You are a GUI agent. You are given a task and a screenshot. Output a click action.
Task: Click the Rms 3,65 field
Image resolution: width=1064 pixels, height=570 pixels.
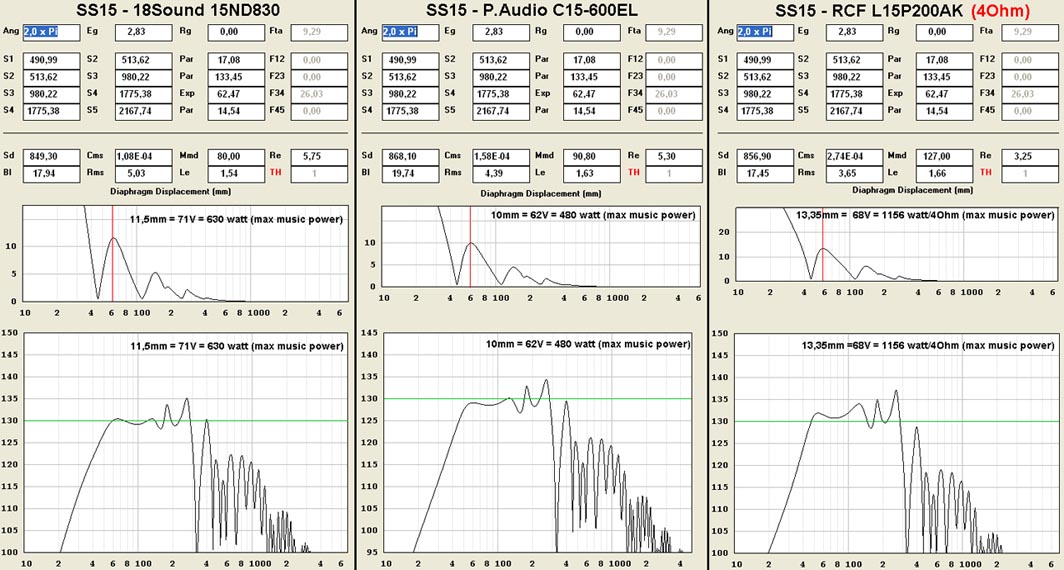(x=855, y=174)
